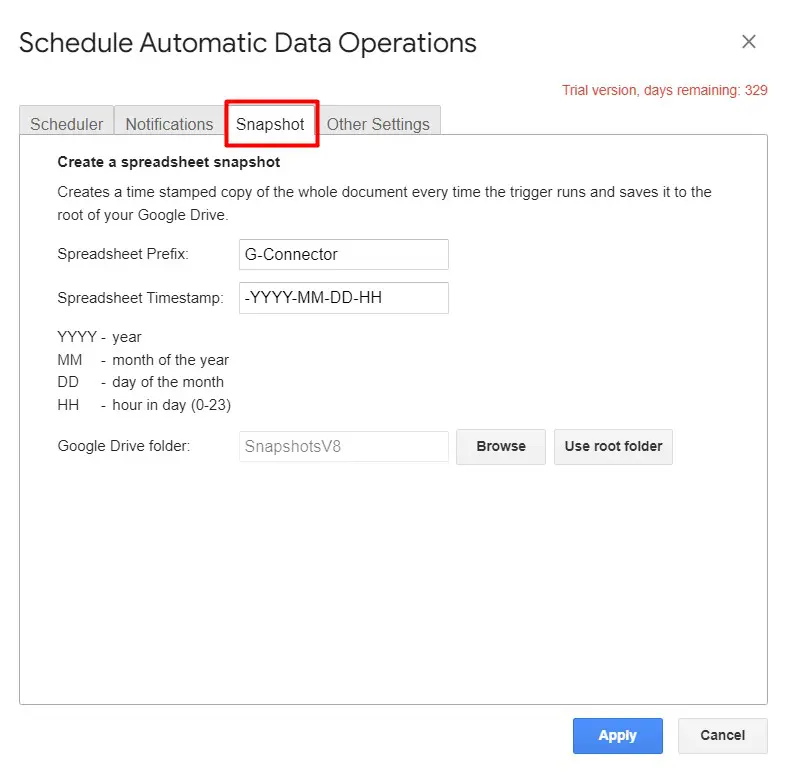Screen dimensions: 788x777
Task: Click the Schedule Automatic Data Operations title
Action: tap(248, 43)
